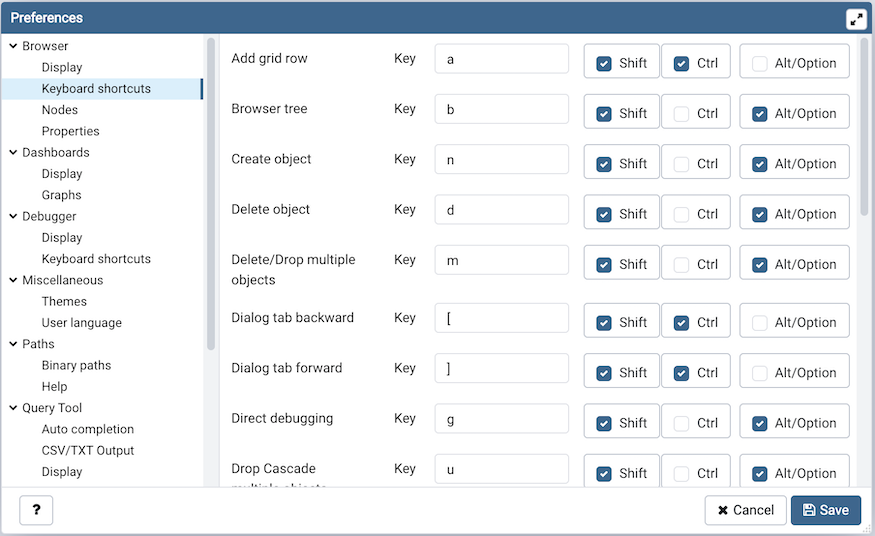
Task: Maximize the Preferences dialog with expand icon
Action: pos(856,19)
